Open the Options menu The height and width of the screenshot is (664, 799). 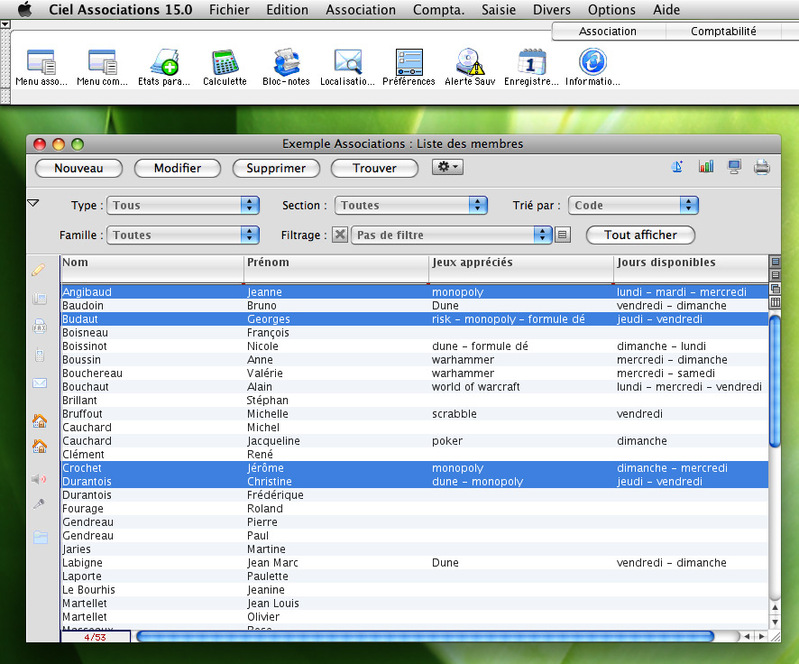click(x=611, y=10)
